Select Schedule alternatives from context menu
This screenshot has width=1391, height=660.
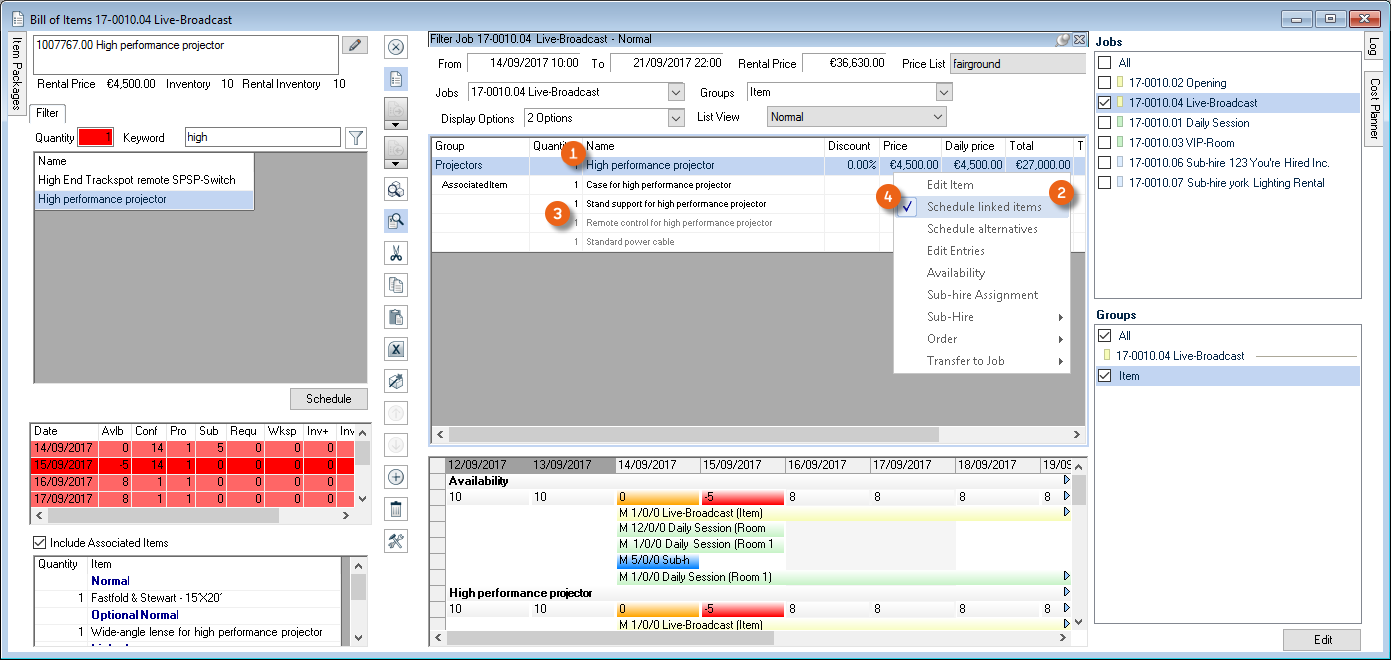(981, 229)
